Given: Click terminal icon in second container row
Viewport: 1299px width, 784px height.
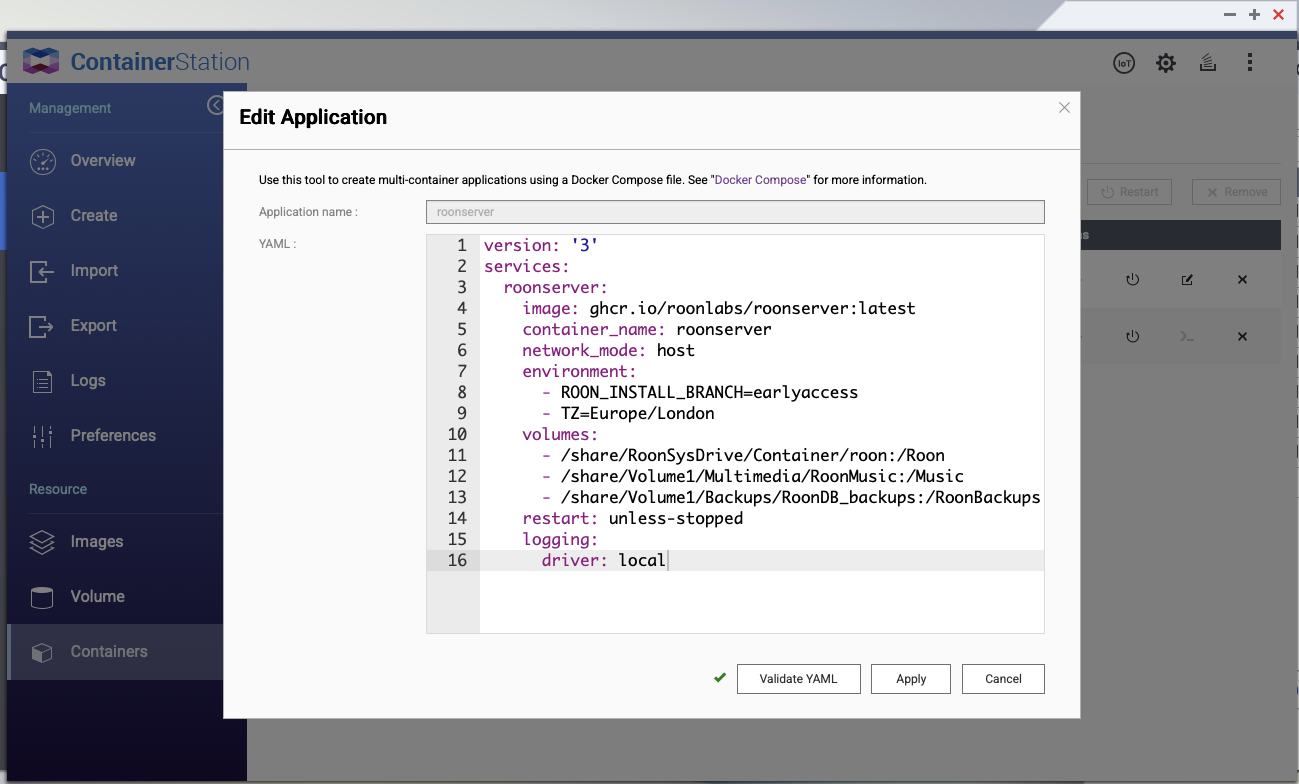Looking at the screenshot, I should tap(1187, 337).
